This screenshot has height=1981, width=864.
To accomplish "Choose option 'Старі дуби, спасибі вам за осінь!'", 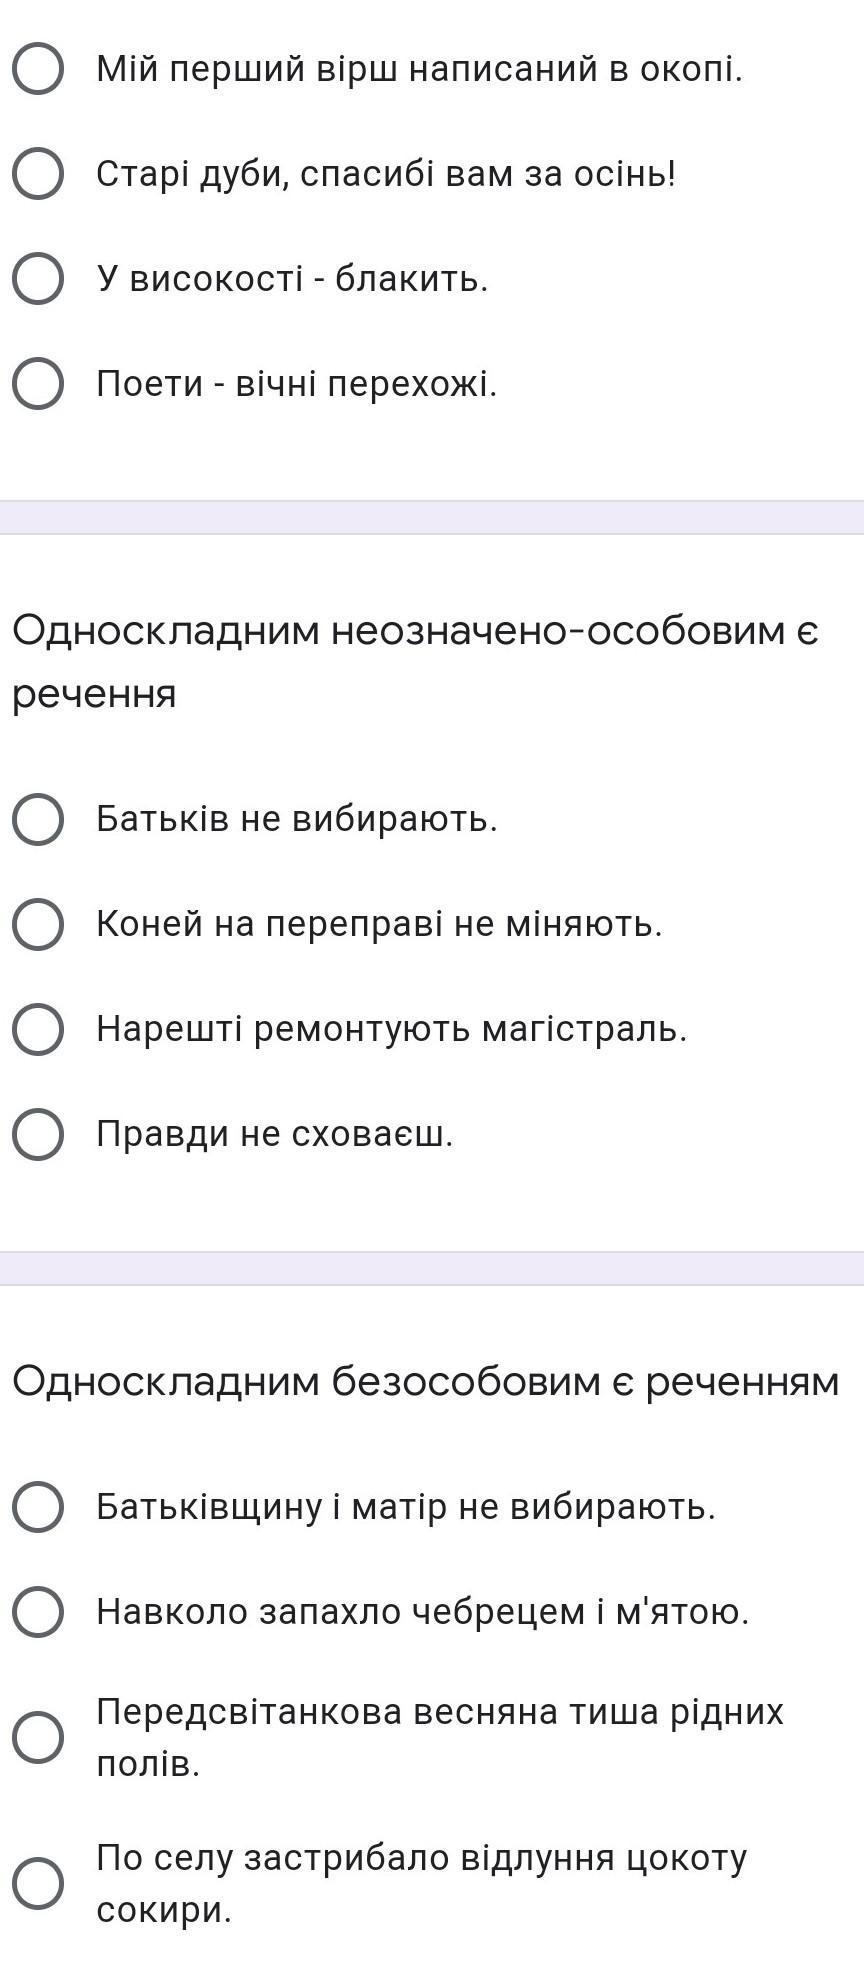I will coord(38,174).
